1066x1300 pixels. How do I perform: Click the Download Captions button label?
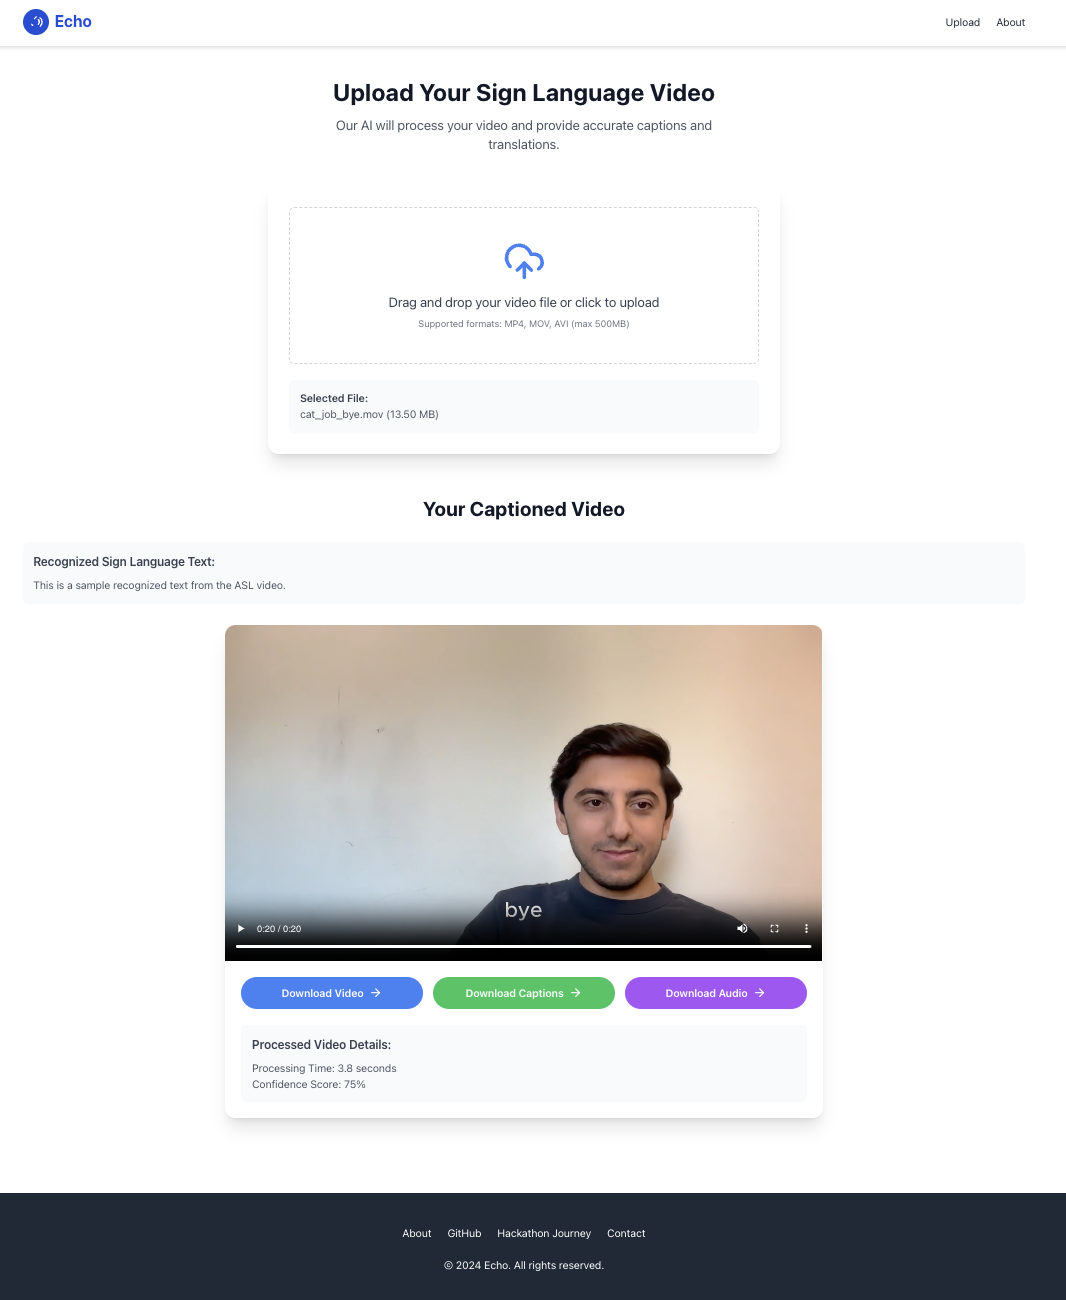click(514, 993)
